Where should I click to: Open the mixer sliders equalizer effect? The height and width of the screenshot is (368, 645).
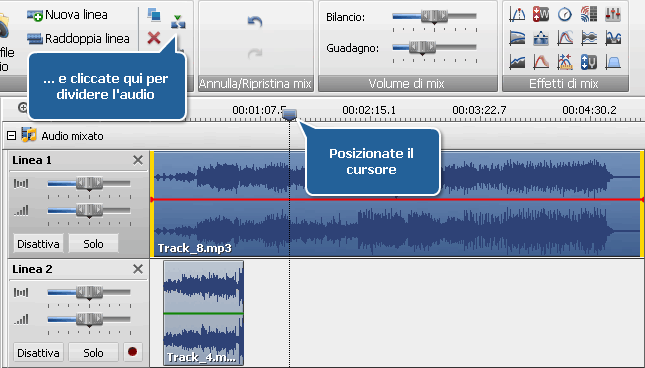tap(613, 15)
